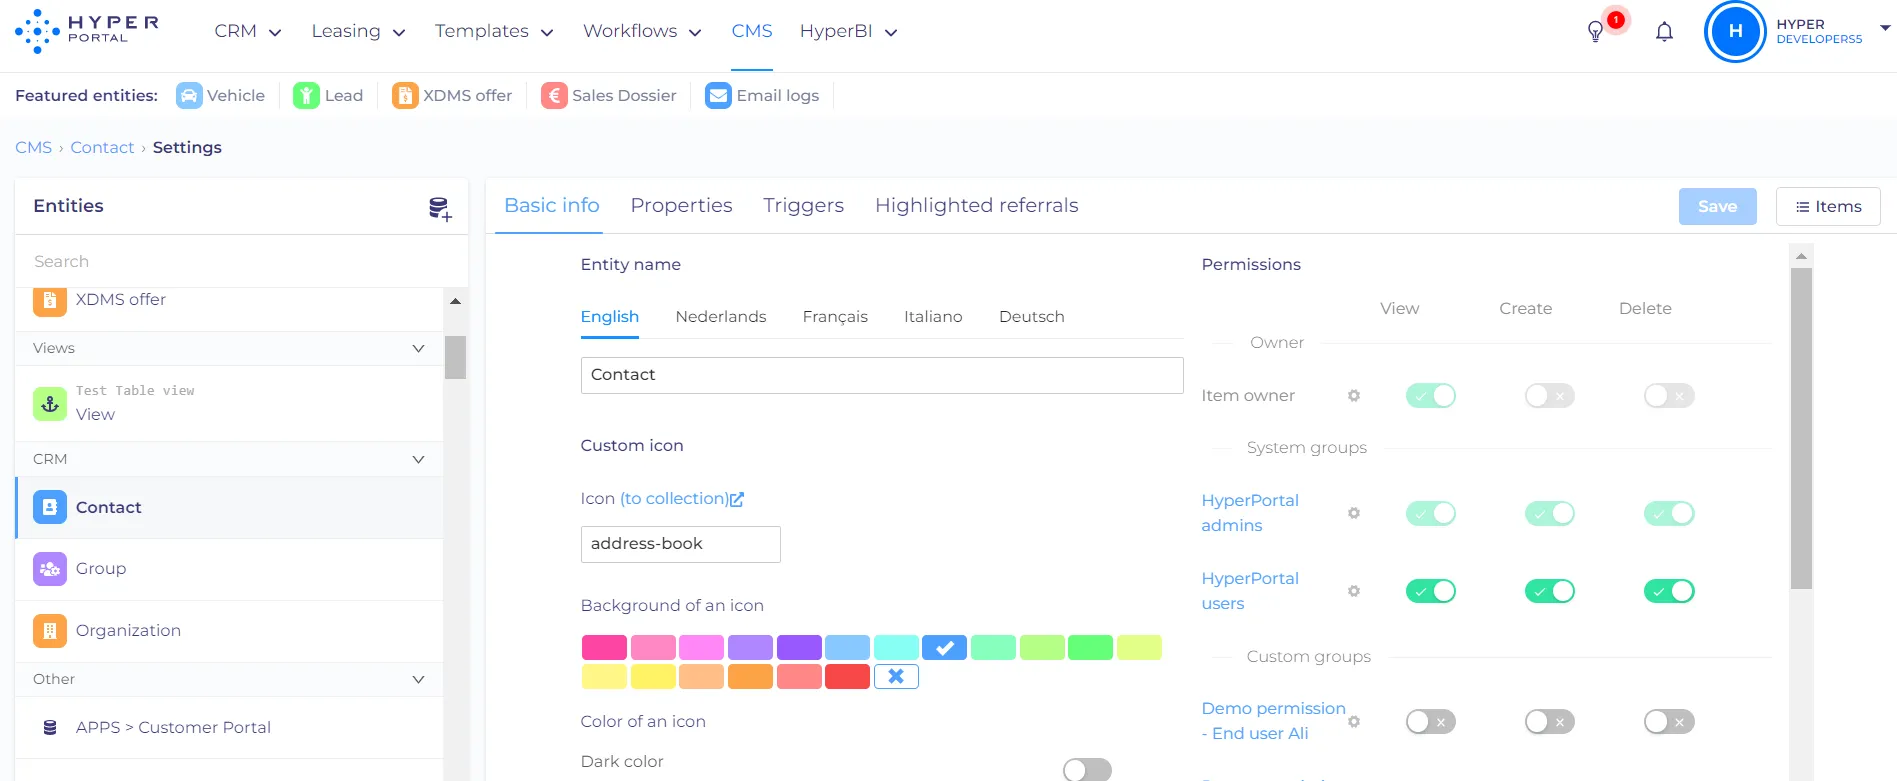
Task: Open the Workflows navigation dropdown
Action: [x=642, y=31]
